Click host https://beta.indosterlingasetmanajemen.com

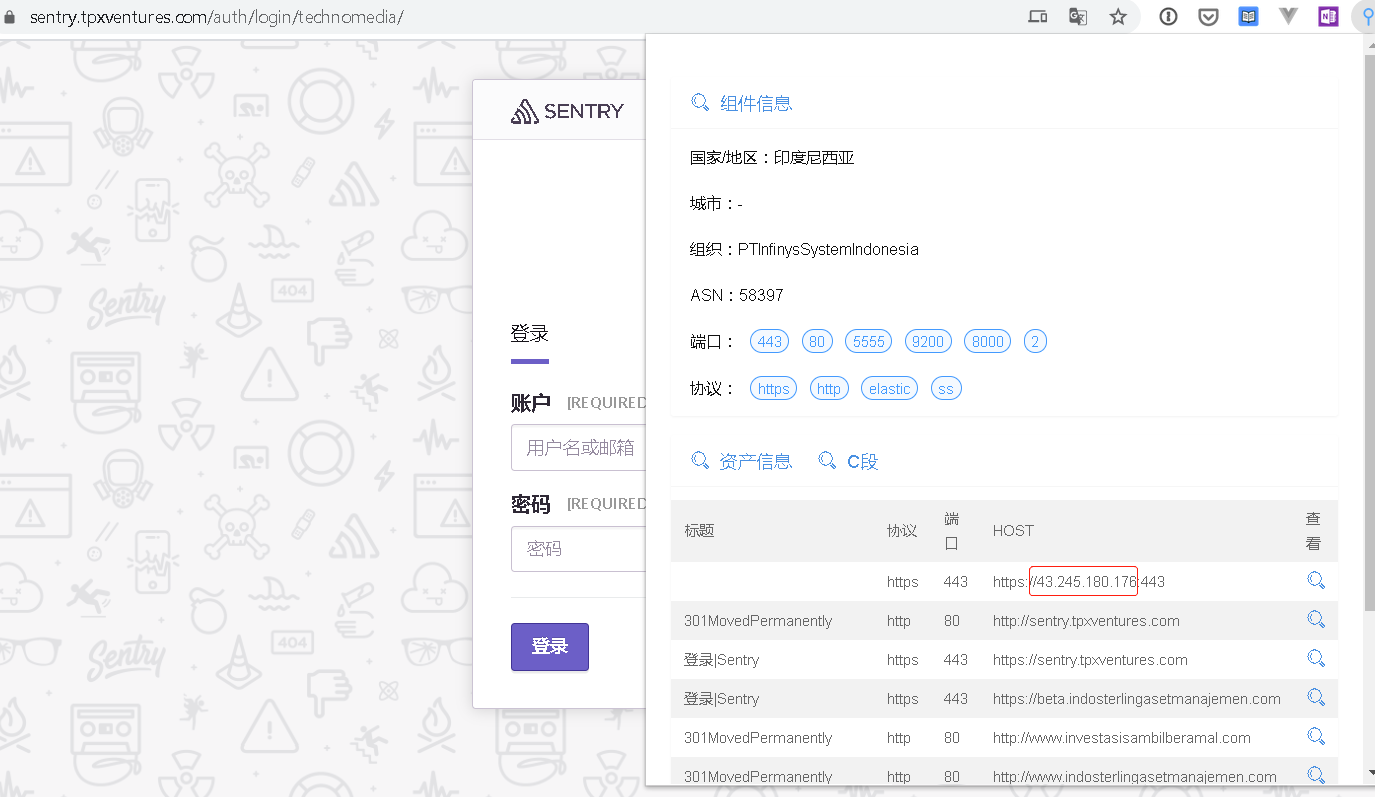coord(1137,699)
